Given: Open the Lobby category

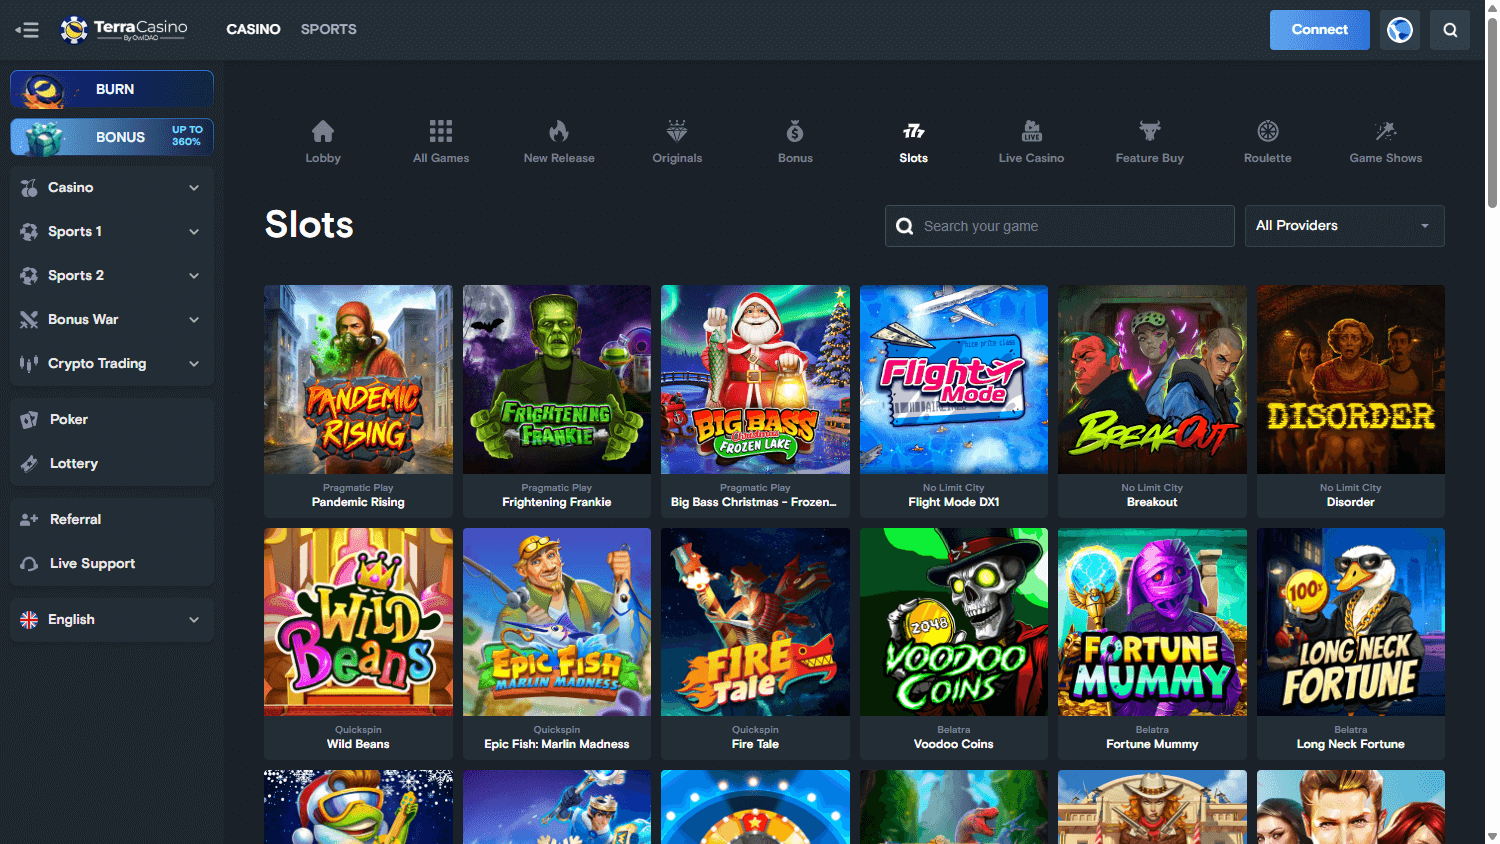Looking at the screenshot, I should [322, 140].
